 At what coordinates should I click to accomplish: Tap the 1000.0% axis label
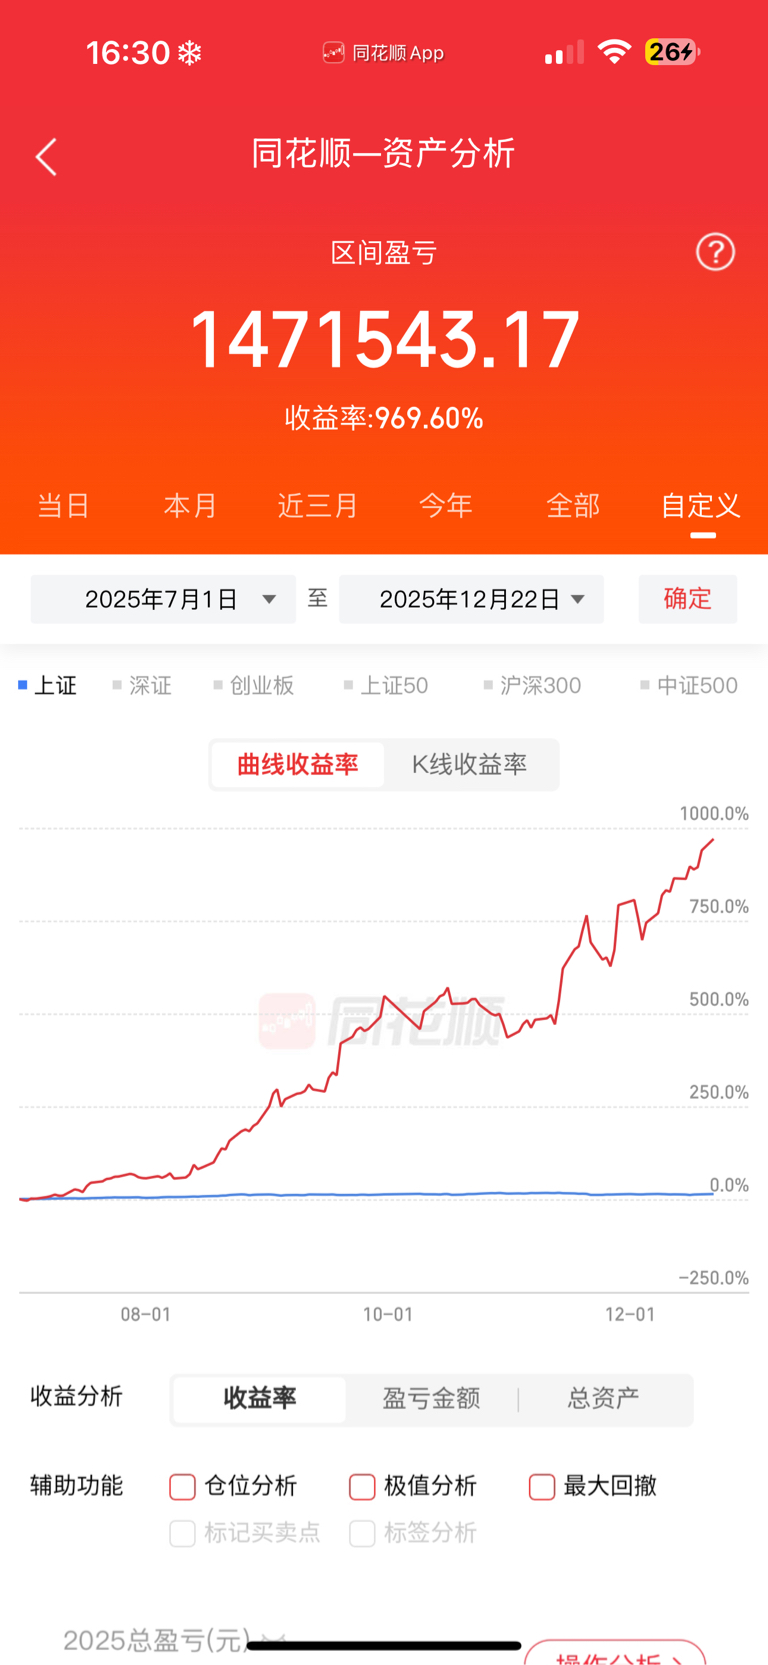click(714, 814)
